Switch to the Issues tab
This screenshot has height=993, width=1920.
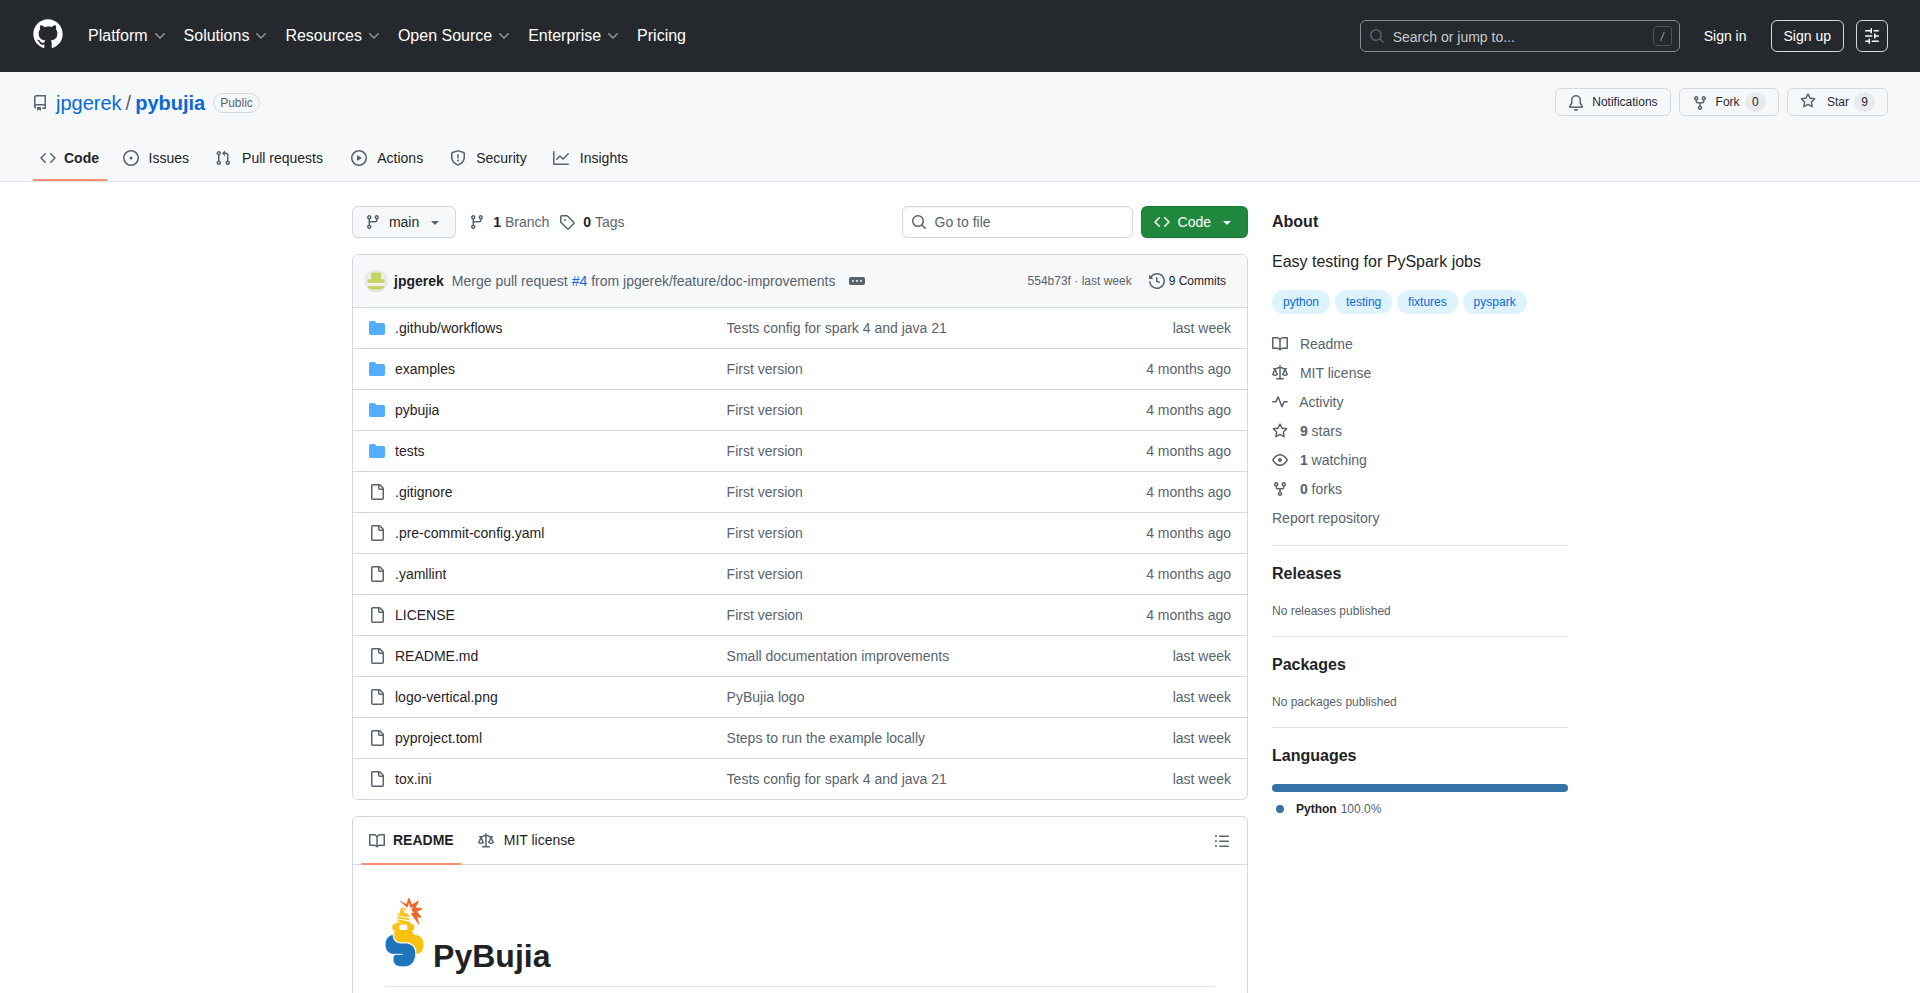coord(156,158)
